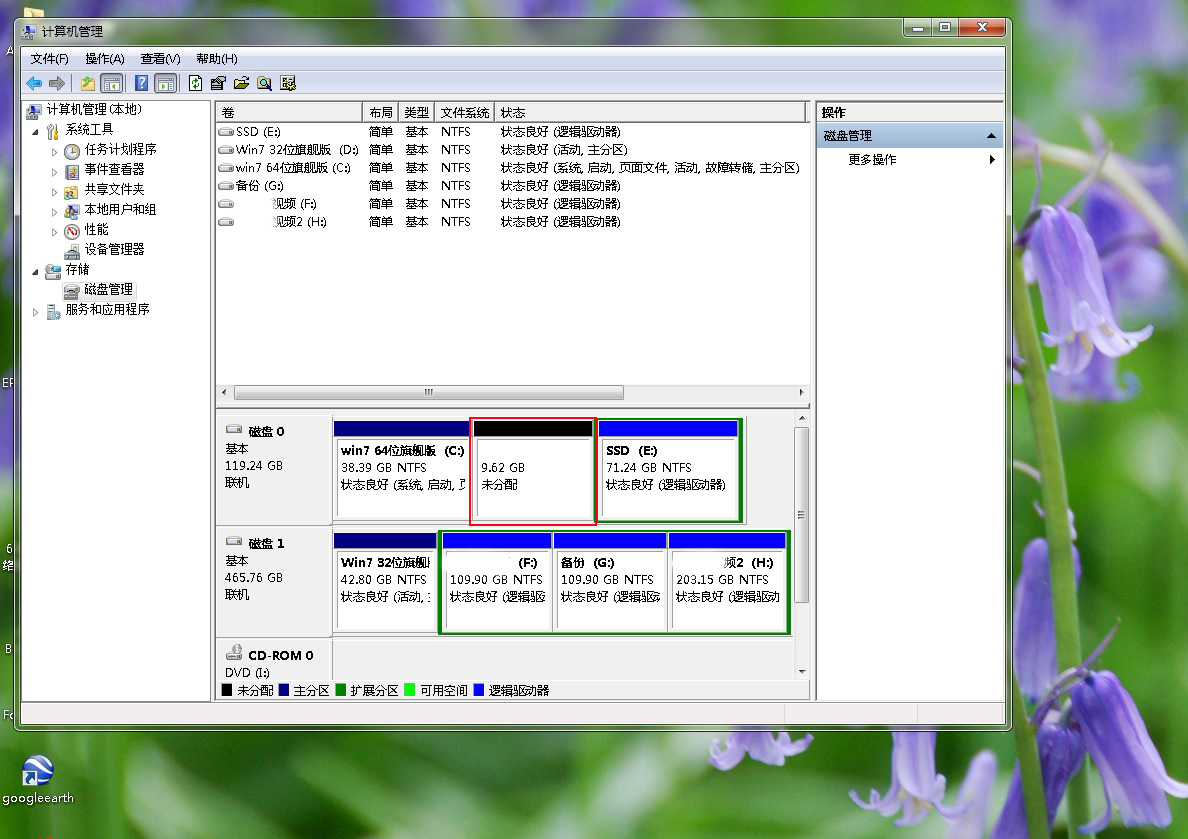Toggle the action pane with its toolbar icon
The width and height of the screenshot is (1188, 839).
166,83
